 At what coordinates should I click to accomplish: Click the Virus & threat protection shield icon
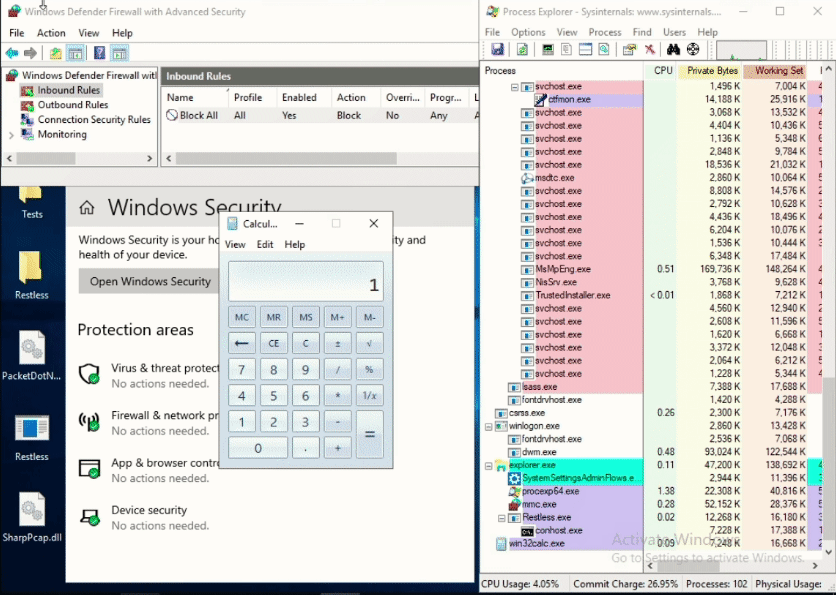point(89,374)
